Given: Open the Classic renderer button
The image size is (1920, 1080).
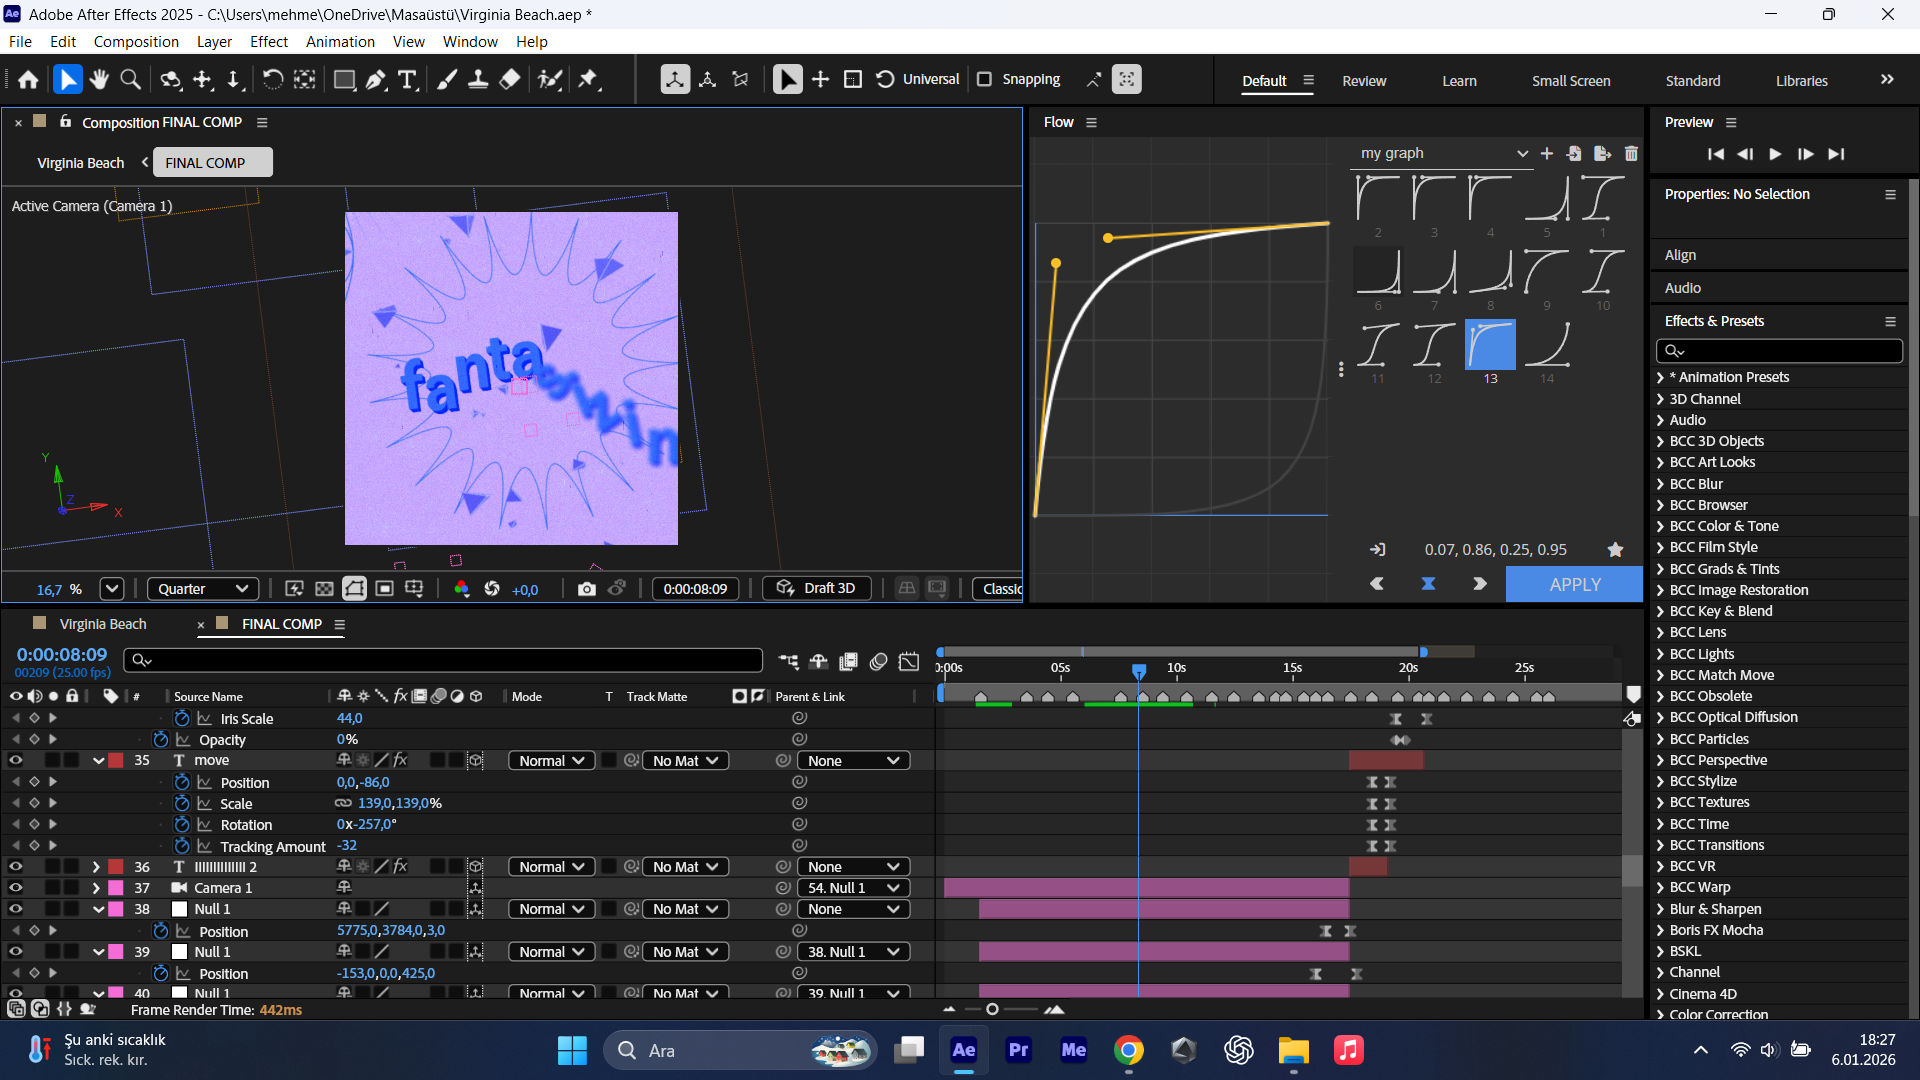Looking at the screenshot, I should click(998, 588).
